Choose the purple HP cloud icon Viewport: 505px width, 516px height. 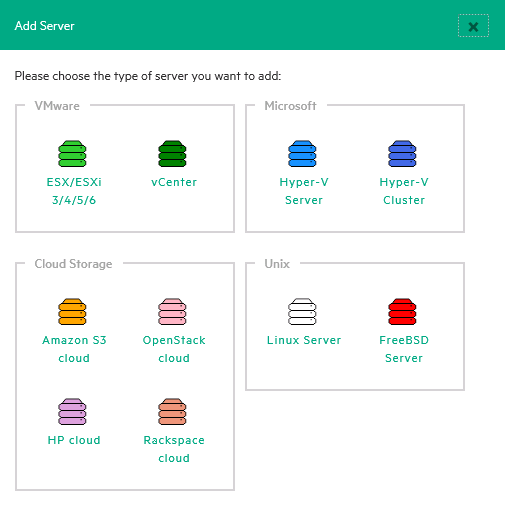coord(72,412)
